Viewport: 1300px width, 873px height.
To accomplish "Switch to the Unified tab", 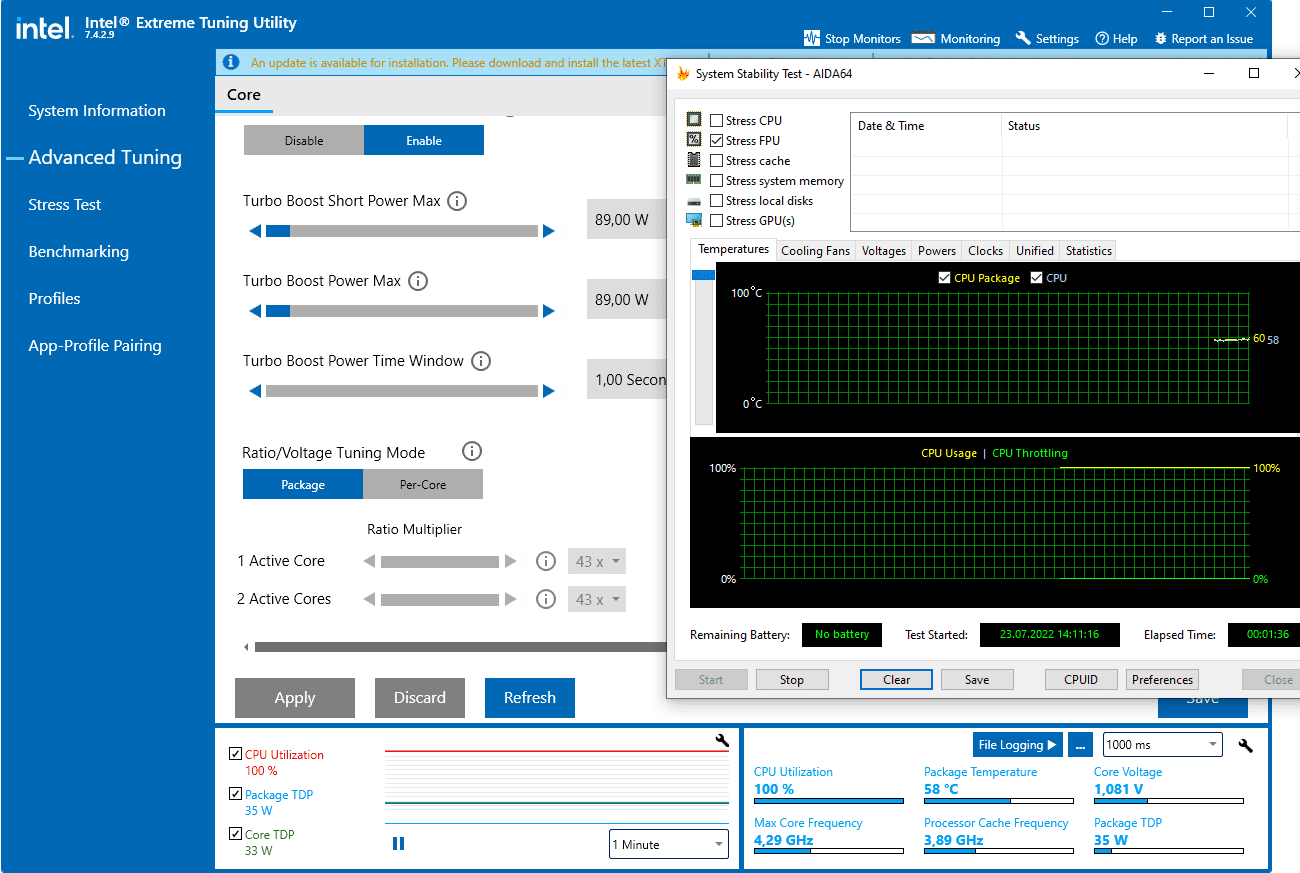I will pyautogui.click(x=1034, y=251).
